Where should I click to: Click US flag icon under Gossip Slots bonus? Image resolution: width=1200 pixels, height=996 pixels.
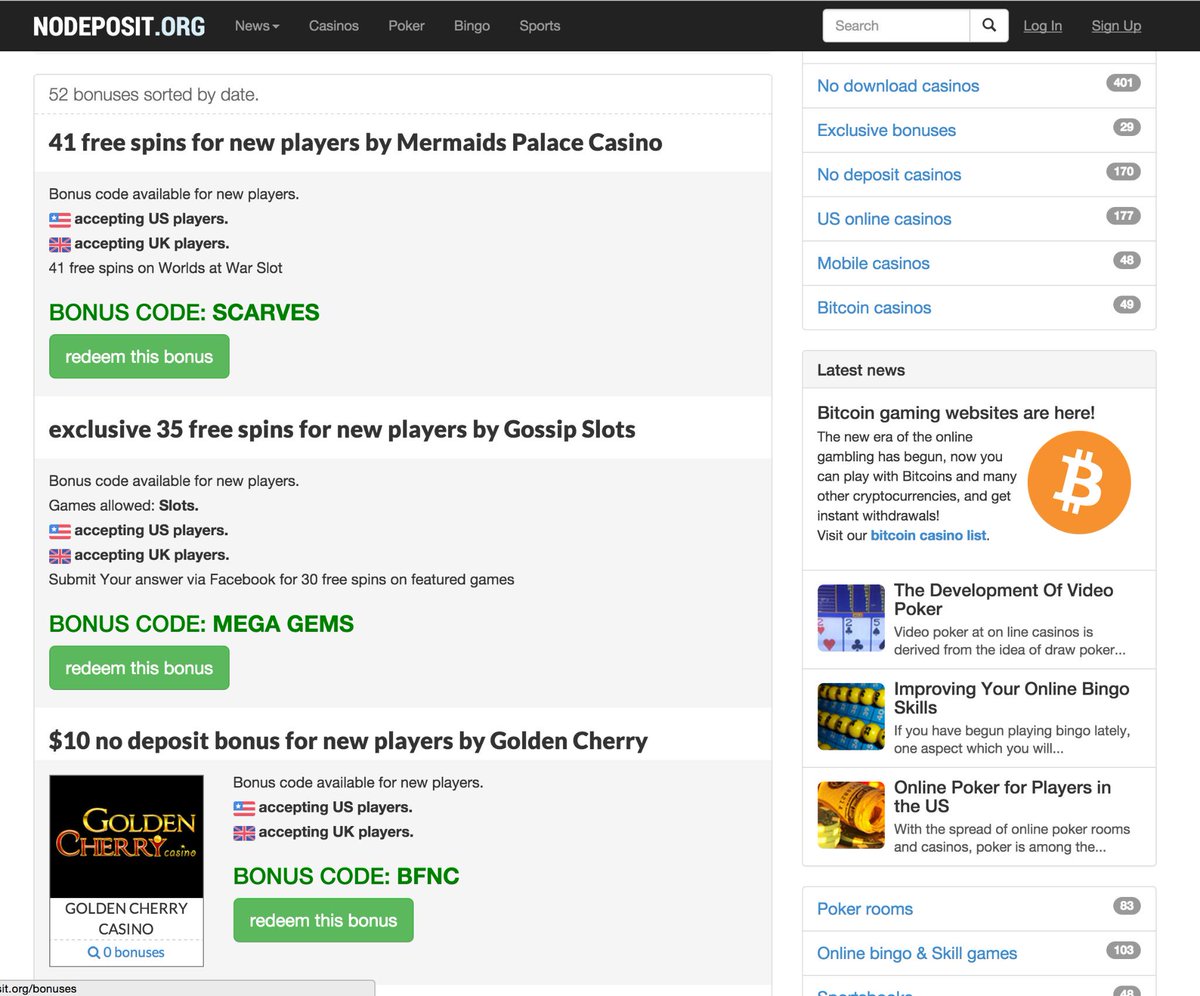click(60, 531)
